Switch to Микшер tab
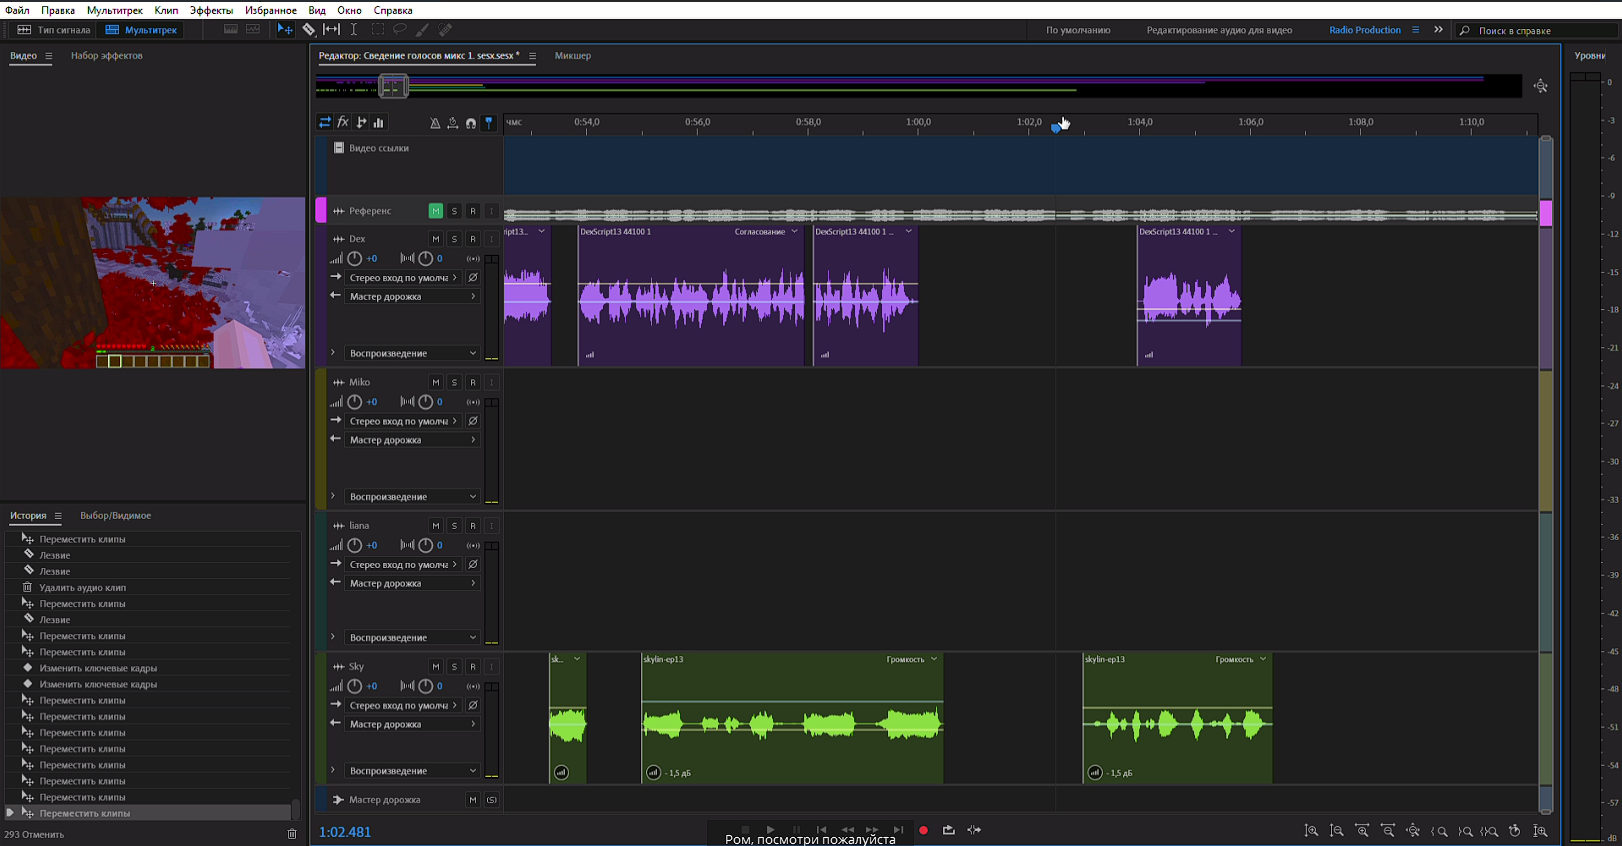This screenshot has width=1622, height=846. click(573, 56)
